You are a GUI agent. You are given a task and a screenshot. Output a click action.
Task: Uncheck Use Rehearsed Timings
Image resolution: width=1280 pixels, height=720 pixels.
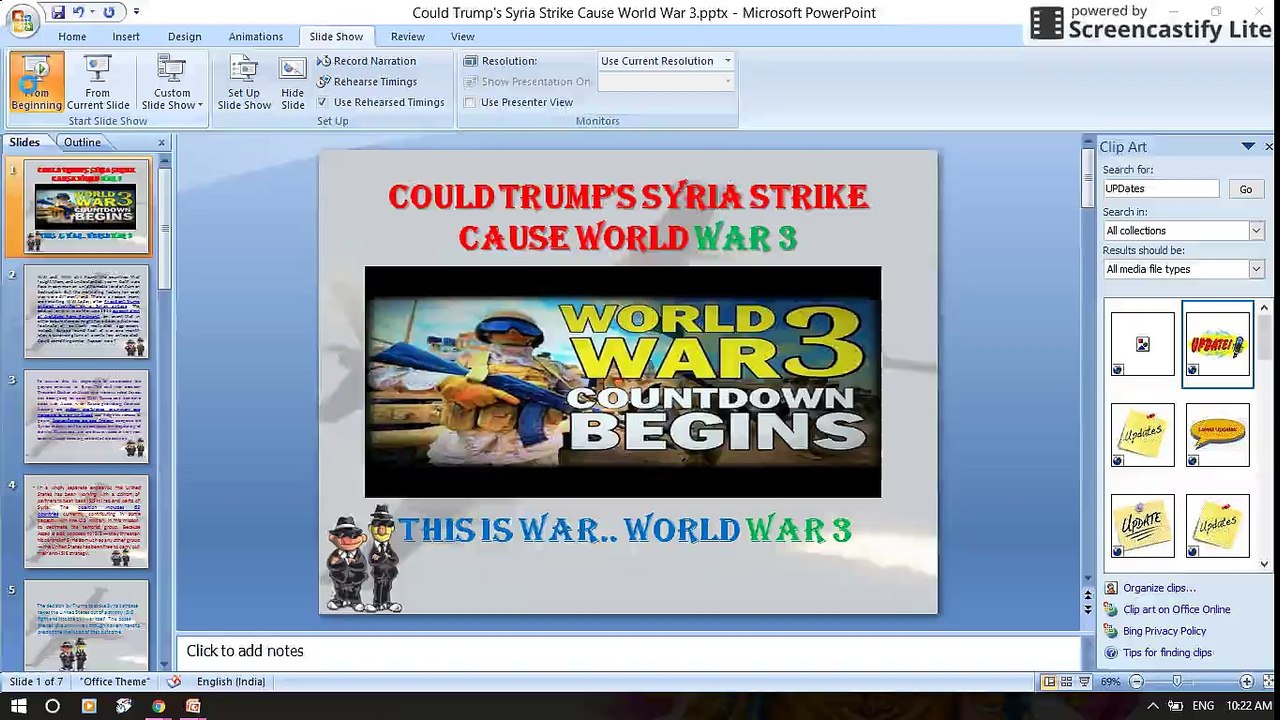(x=322, y=102)
